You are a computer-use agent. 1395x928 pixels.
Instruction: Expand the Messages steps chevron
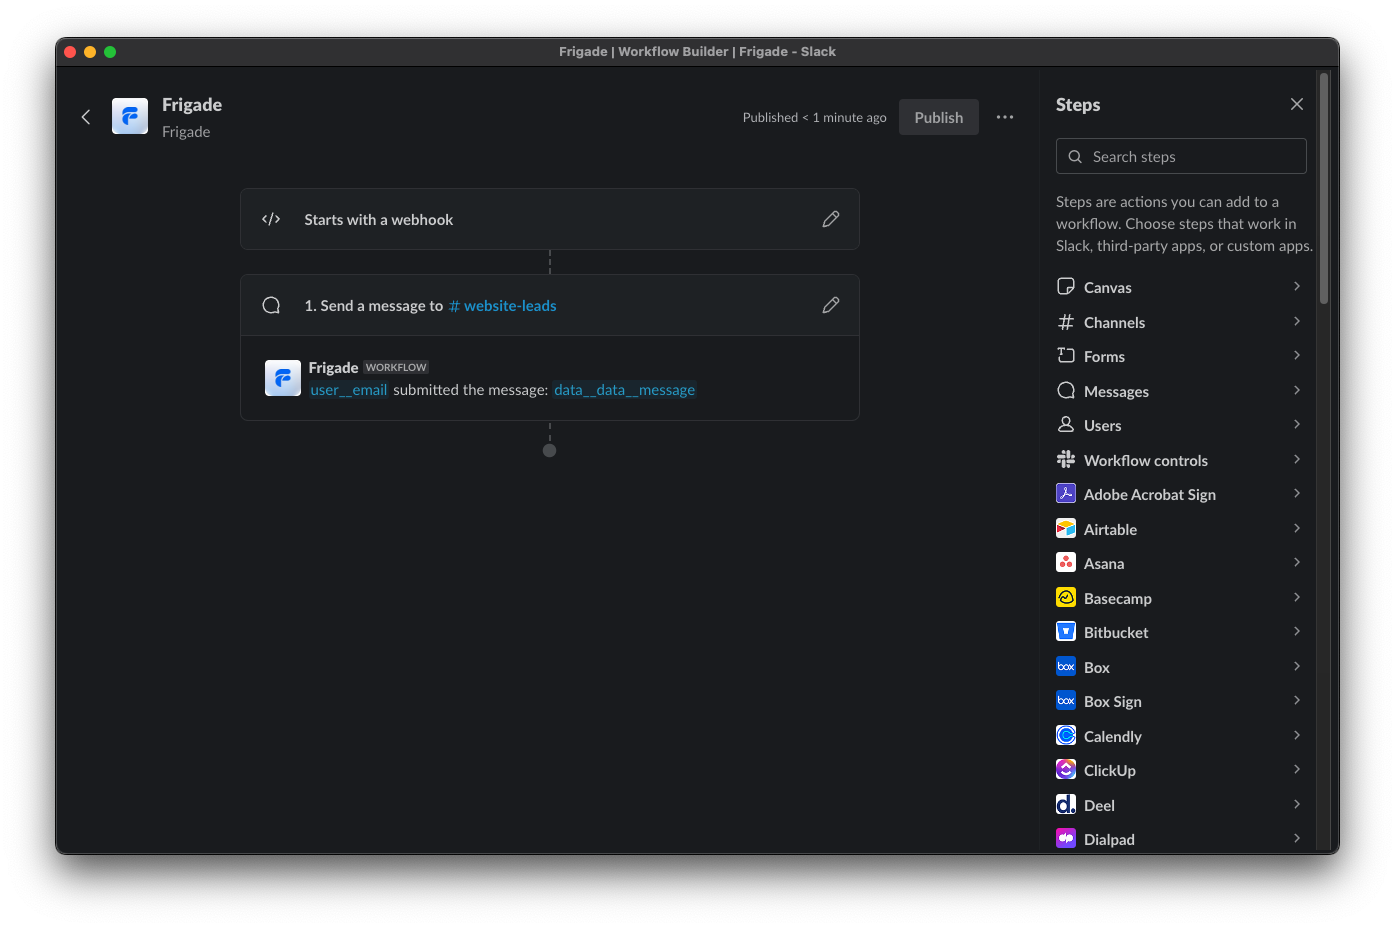click(1297, 390)
